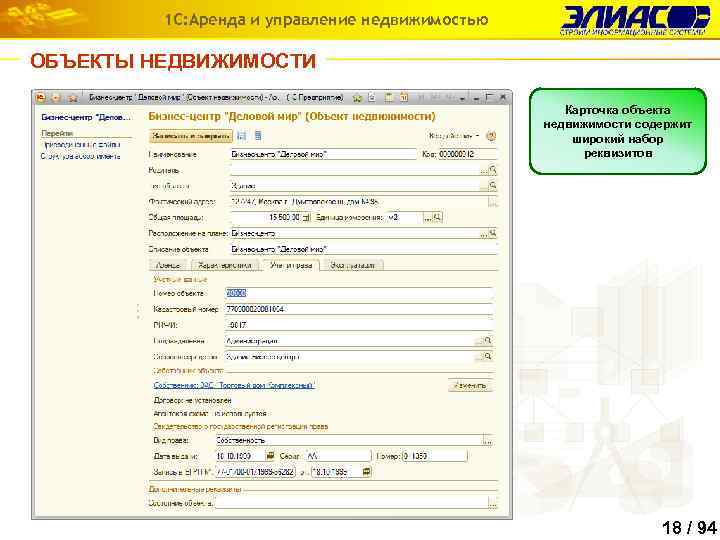Click the Фактический адрес field
The width and height of the screenshot is (720, 540).
(359, 202)
